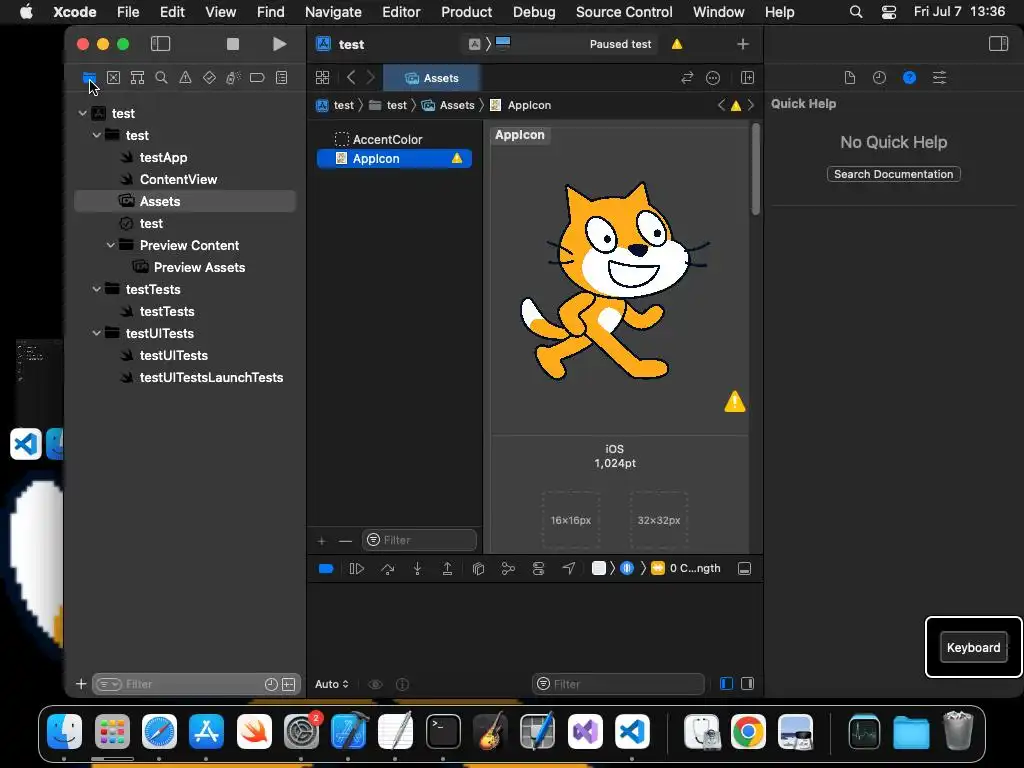This screenshot has height=768, width=1024.
Task: Stop the running scheme
Action: (x=232, y=44)
